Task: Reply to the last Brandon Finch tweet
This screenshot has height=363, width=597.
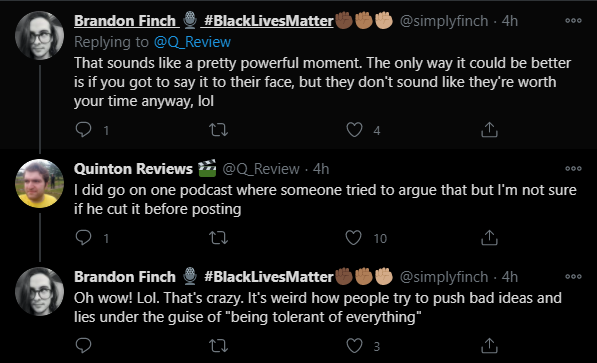Action: click(83, 345)
